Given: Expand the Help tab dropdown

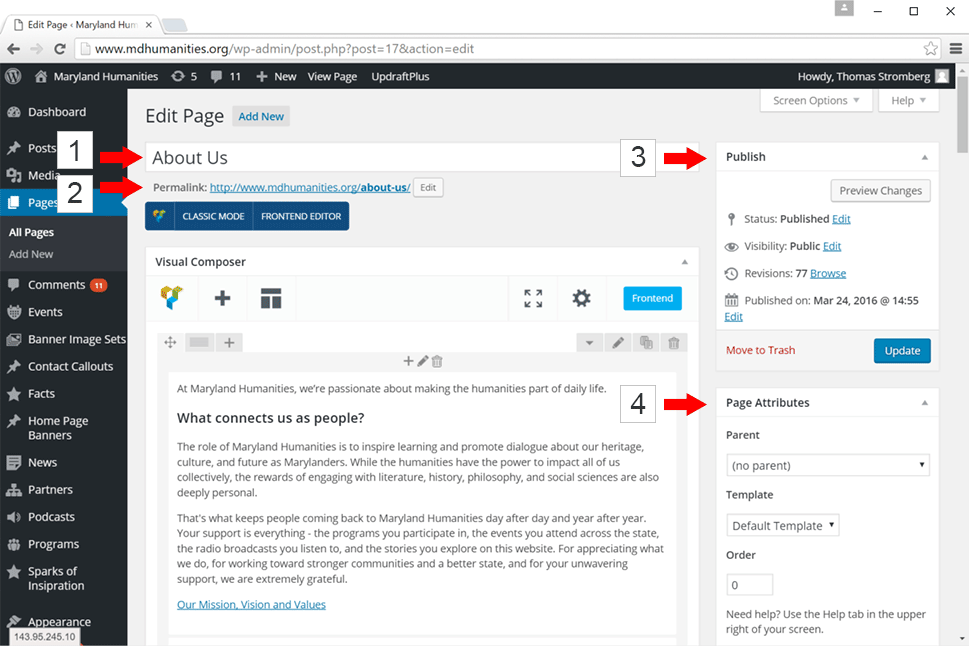Looking at the screenshot, I should point(908,101).
